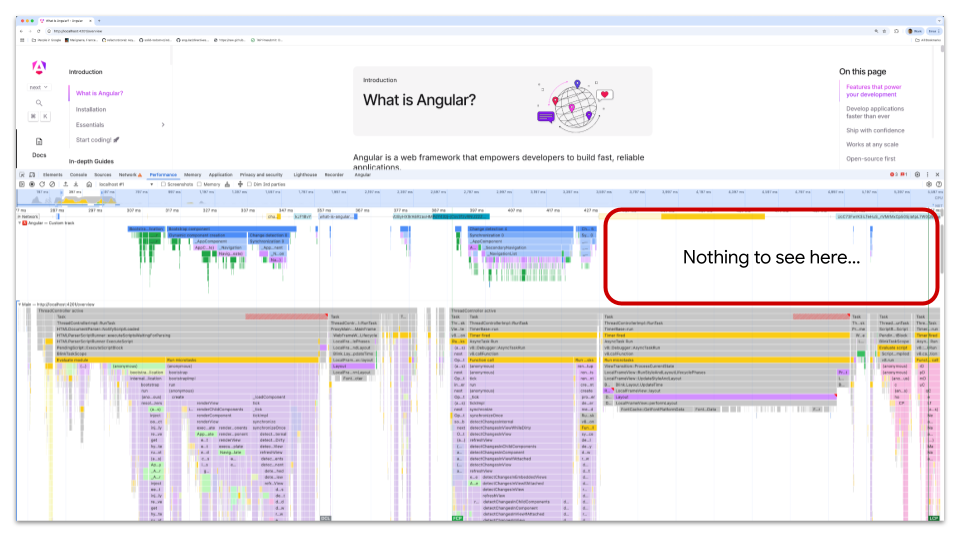The height and width of the screenshot is (540, 960).
Task: Switch to the Sources tab
Action: (x=103, y=174)
